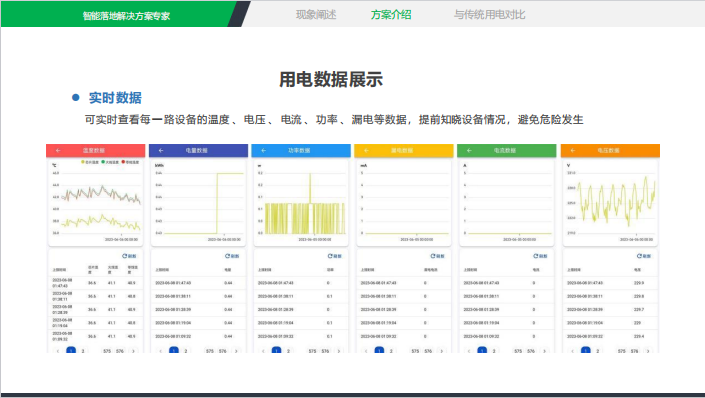Image resolution: width=705 pixels, height=398 pixels.
Task: Refresh the temperature data table
Action: point(129,256)
